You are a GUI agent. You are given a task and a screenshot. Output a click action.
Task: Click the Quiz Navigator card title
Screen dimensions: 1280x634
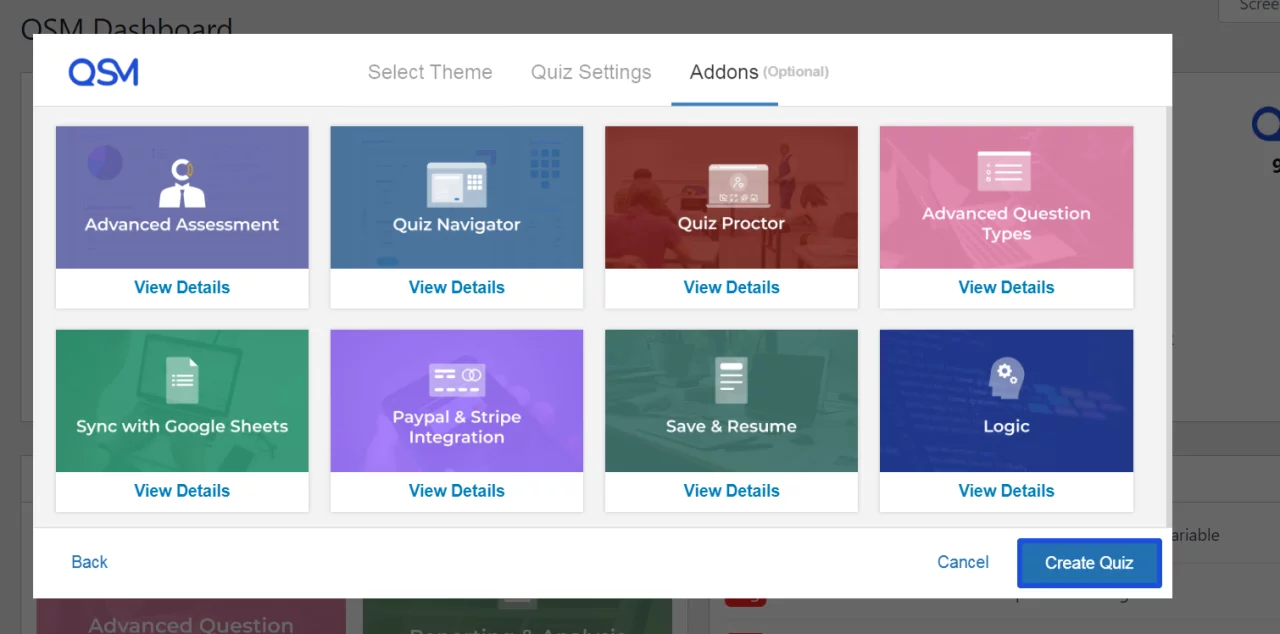click(456, 224)
